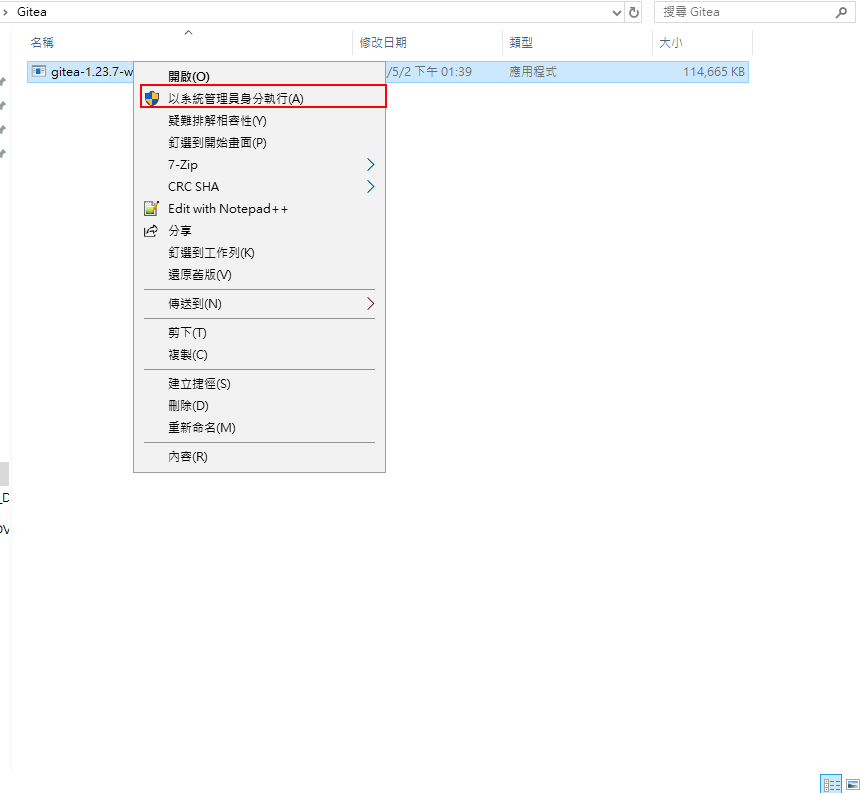The image size is (860, 793).
Task: Open the address bar history dropdown arrow
Action: pos(617,12)
